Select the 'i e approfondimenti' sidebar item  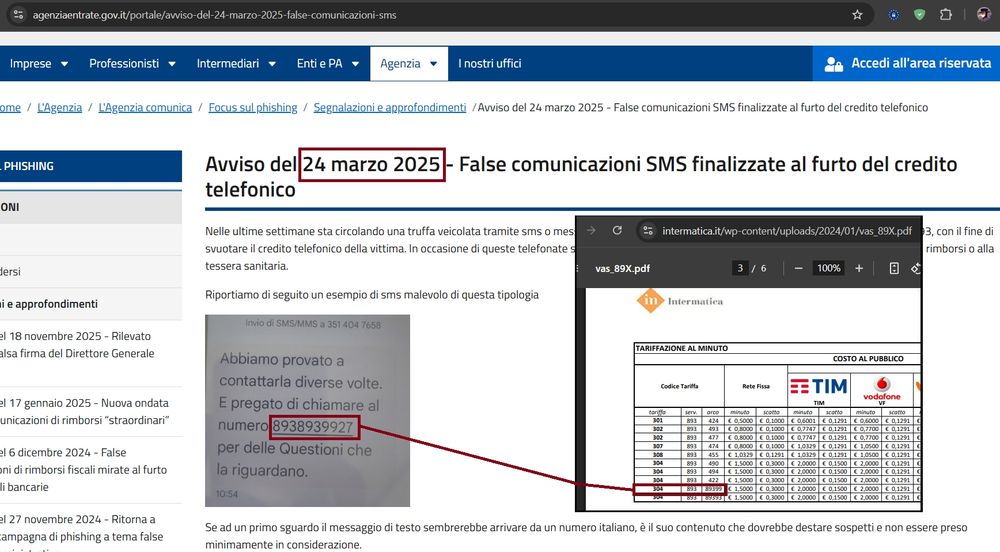(91, 304)
